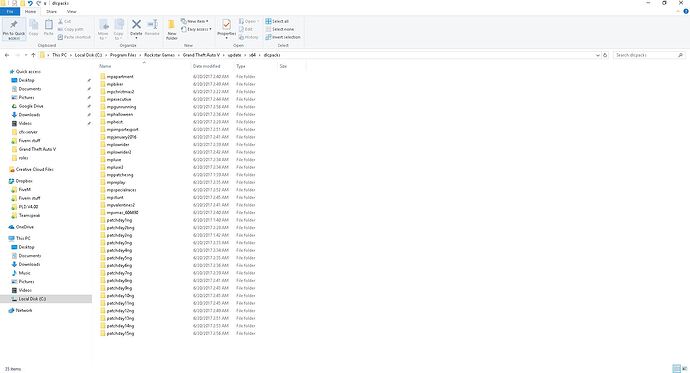Click the Copy icon in Clipboard group

(33, 25)
